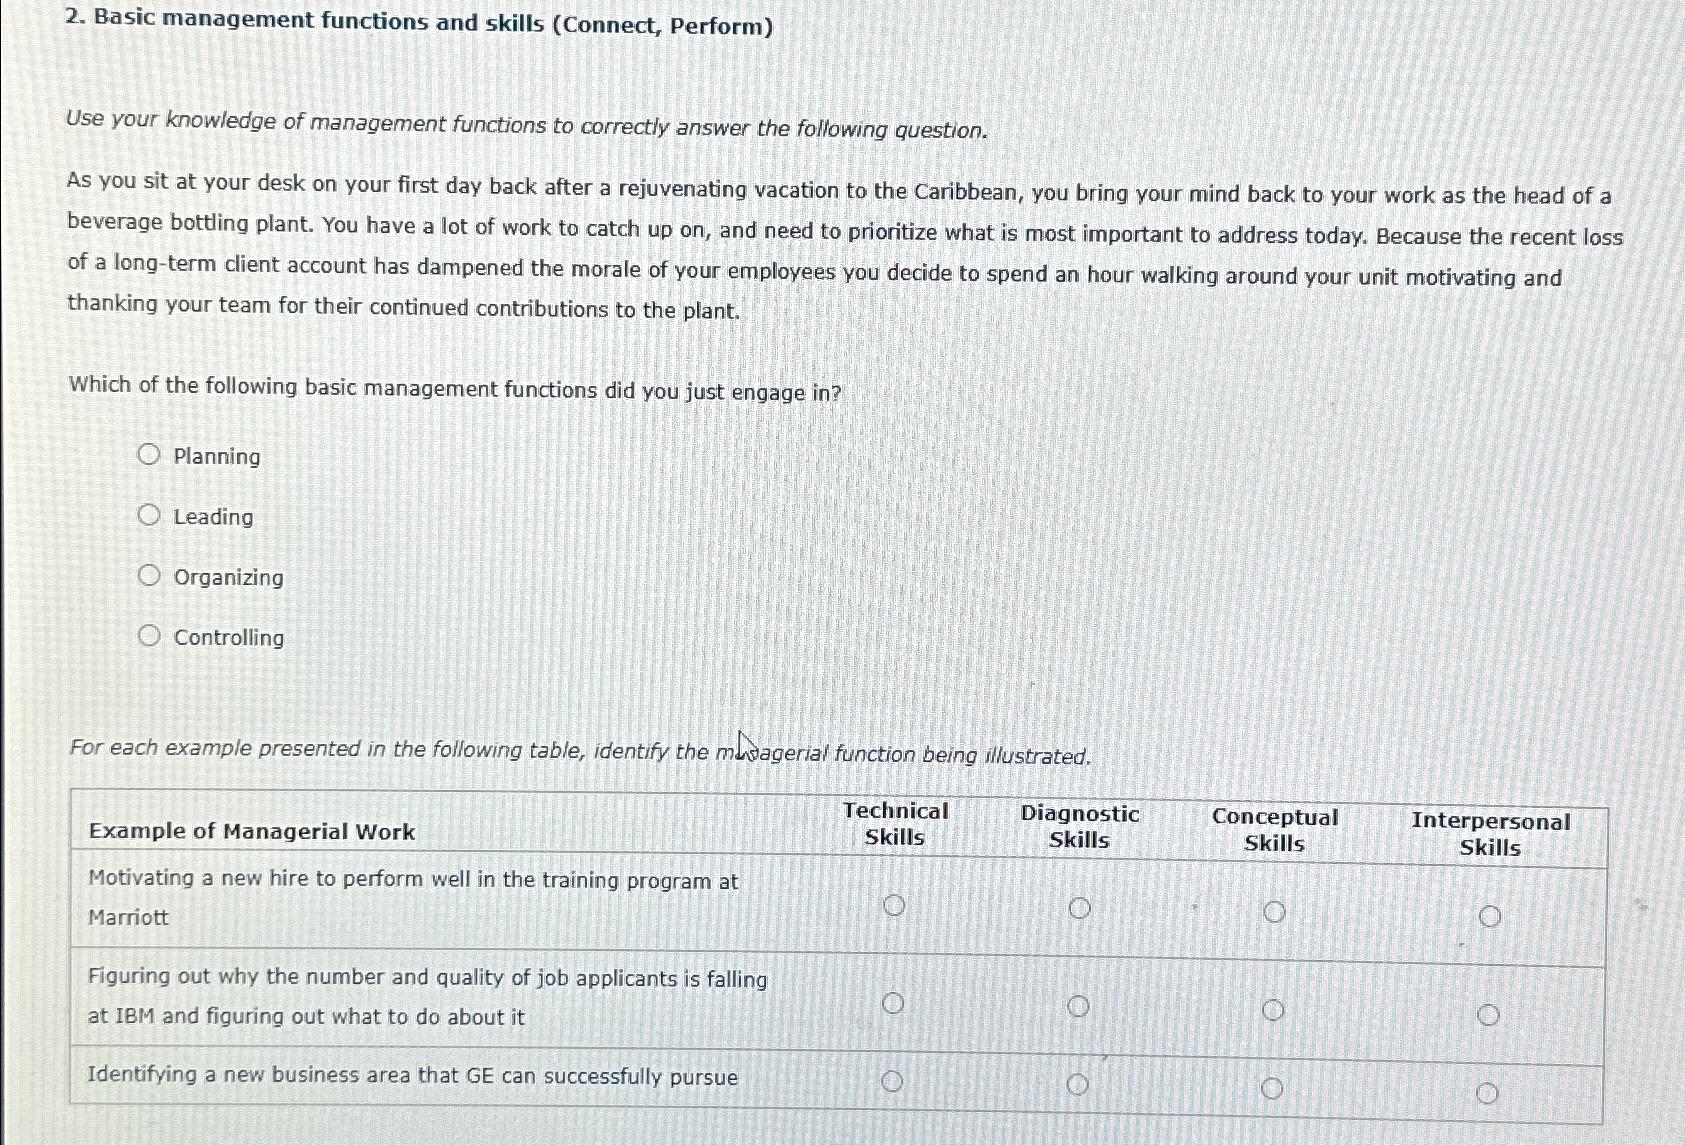This screenshot has width=1685, height=1145.
Task: Select Conceptual Skills for the IBM row
Action: tap(1274, 1010)
